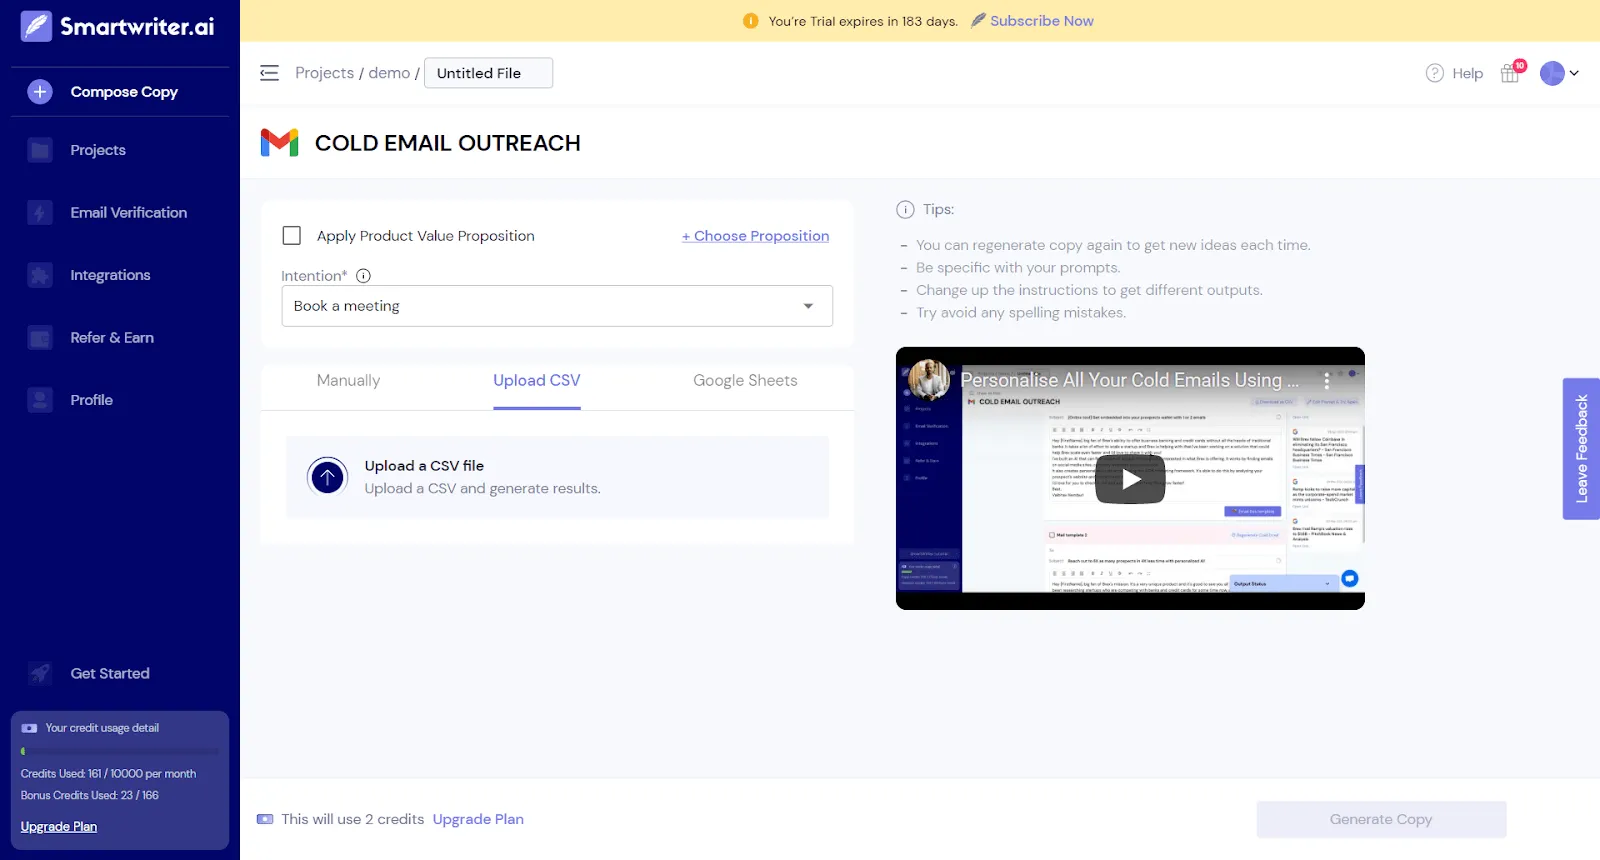Click the credit usage card icon
The height and width of the screenshot is (860, 1600).
coord(29,728)
